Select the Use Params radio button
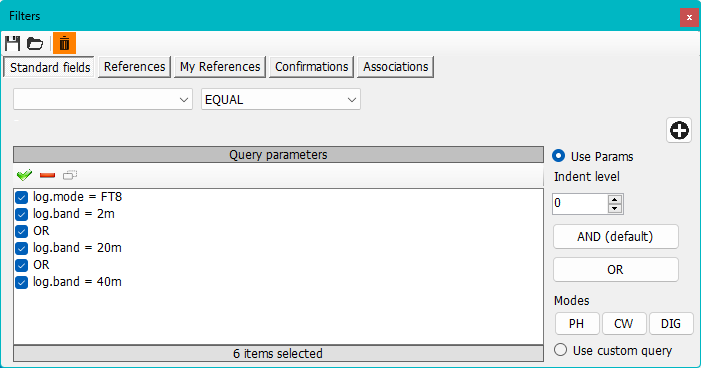Viewport: 701px width, 368px height. pos(558,156)
